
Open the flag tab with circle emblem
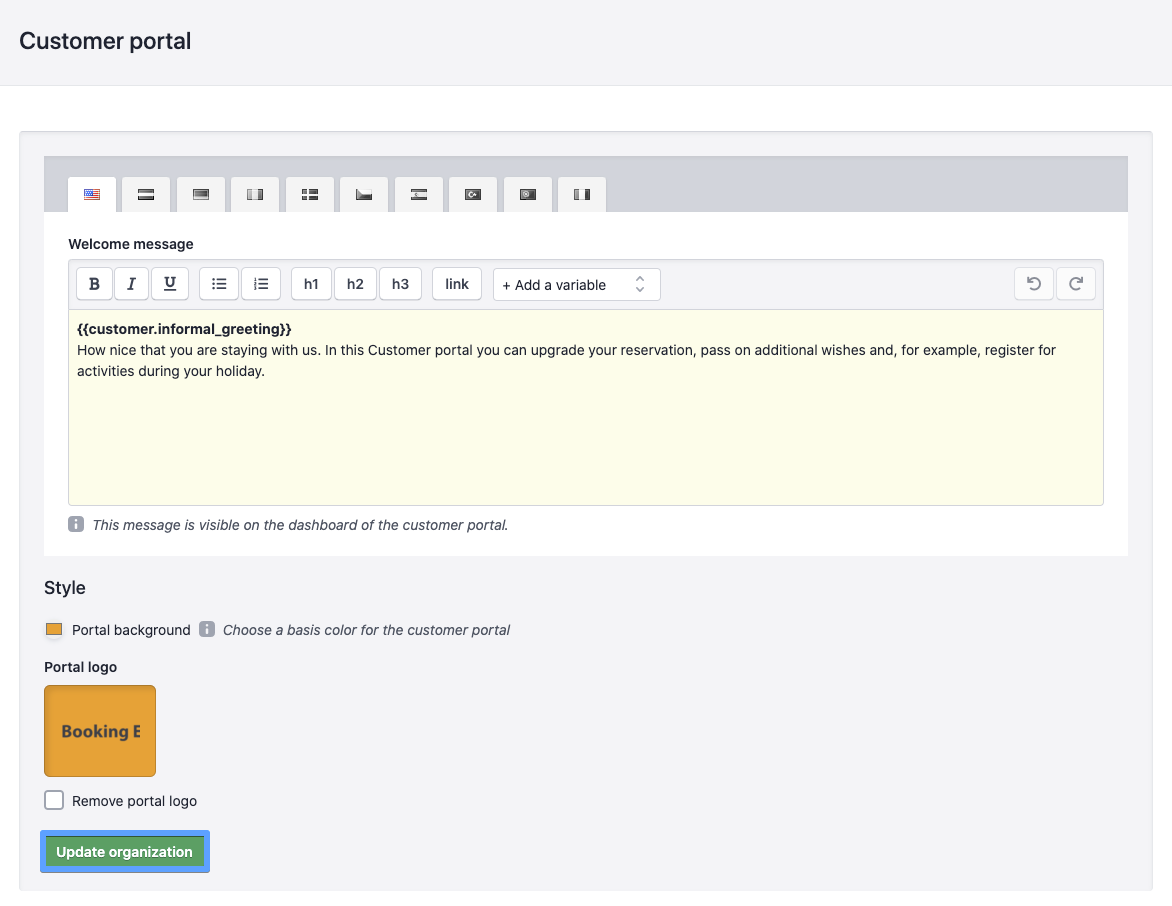click(x=528, y=194)
